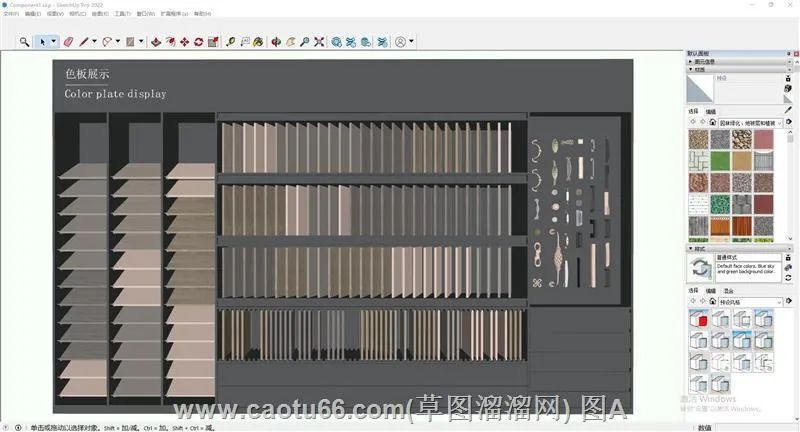Open the 视图(V) menu
This screenshot has width=800, height=432.
point(55,14)
